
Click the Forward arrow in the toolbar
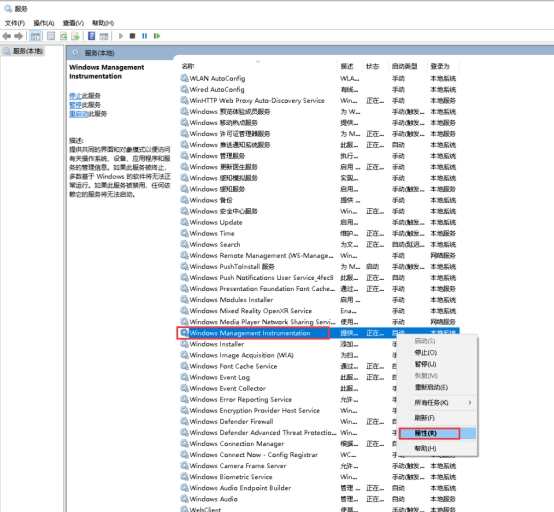(18, 36)
